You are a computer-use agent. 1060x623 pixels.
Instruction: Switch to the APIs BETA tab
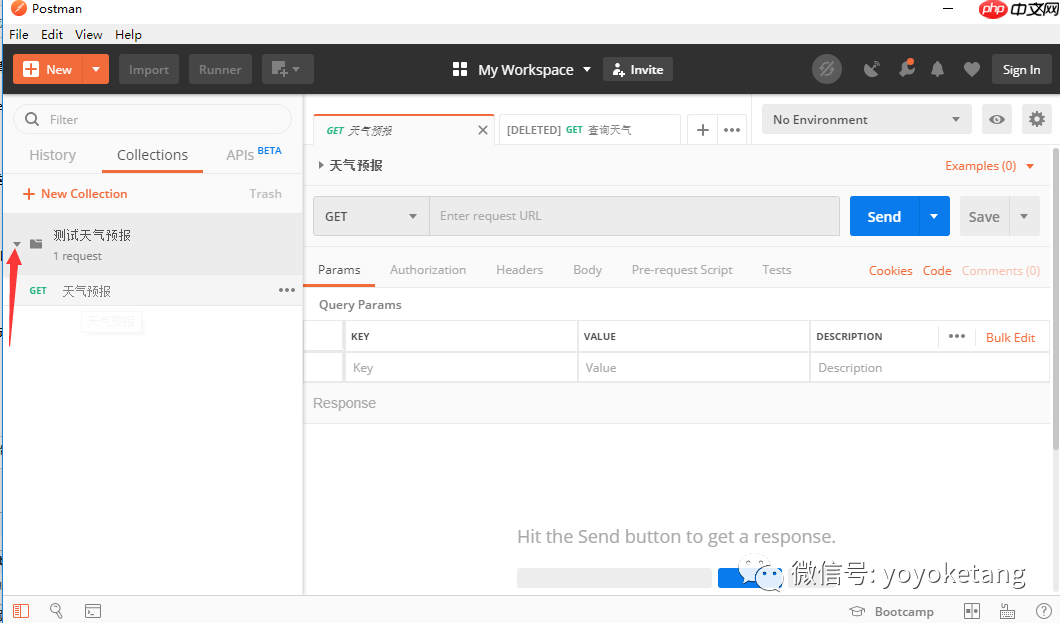pyautogui.click(x=254, y=154)
